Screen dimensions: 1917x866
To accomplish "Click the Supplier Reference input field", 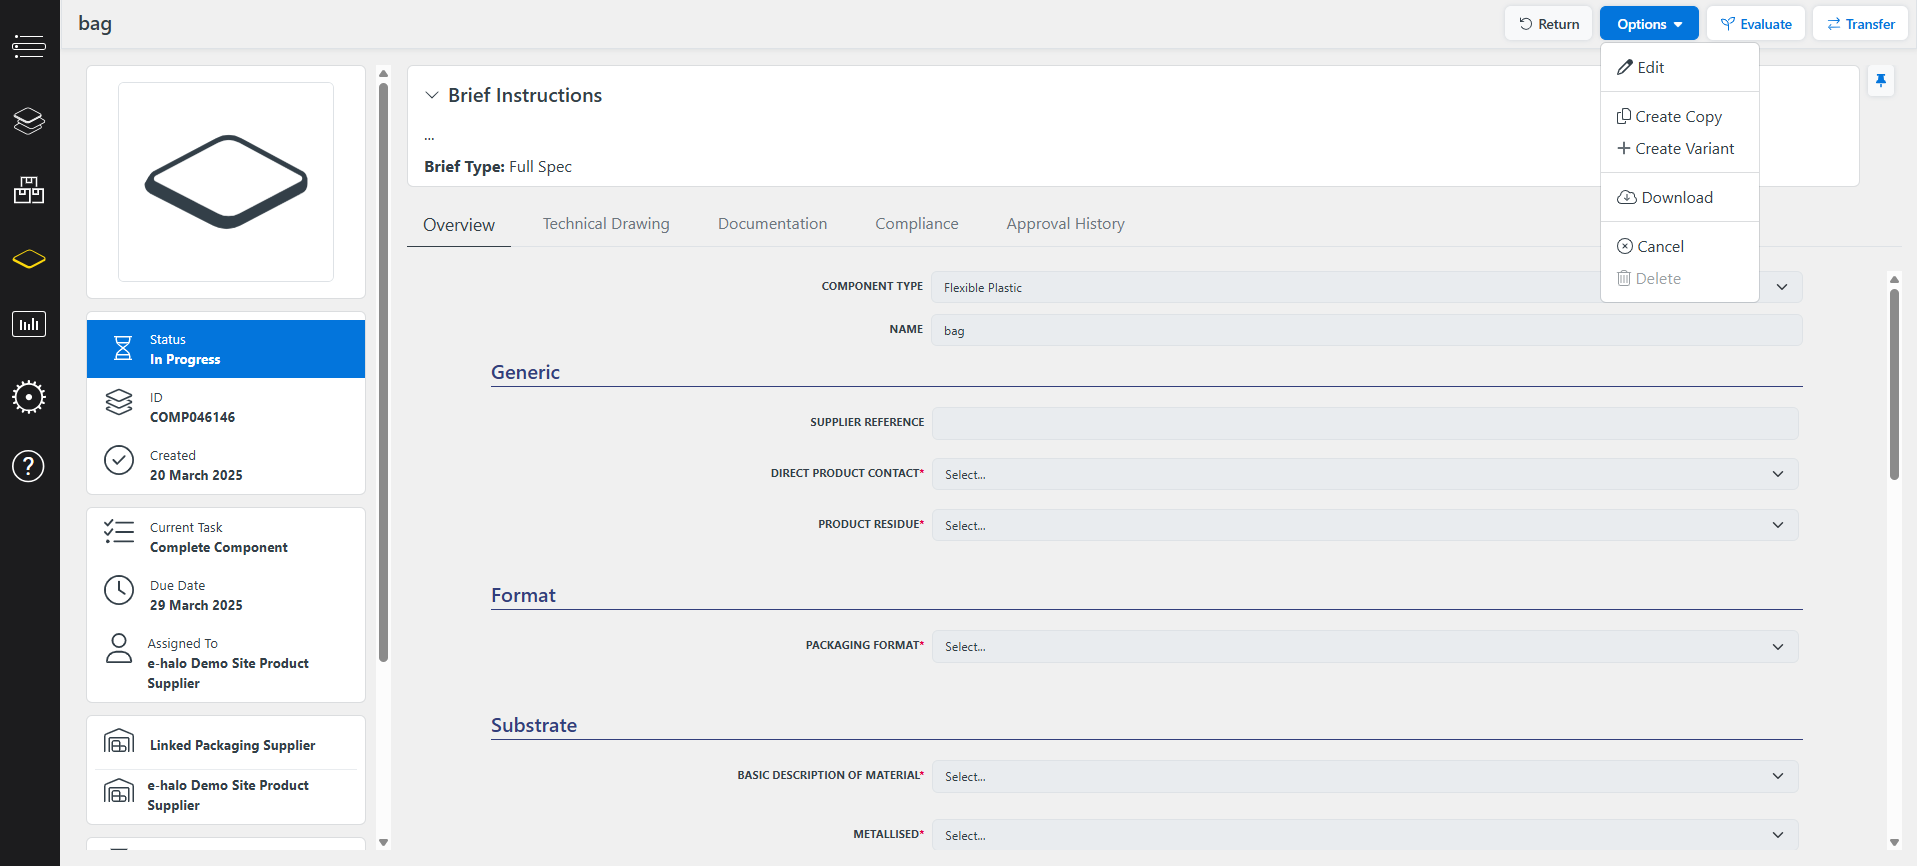I will [x=1365, y=423].
